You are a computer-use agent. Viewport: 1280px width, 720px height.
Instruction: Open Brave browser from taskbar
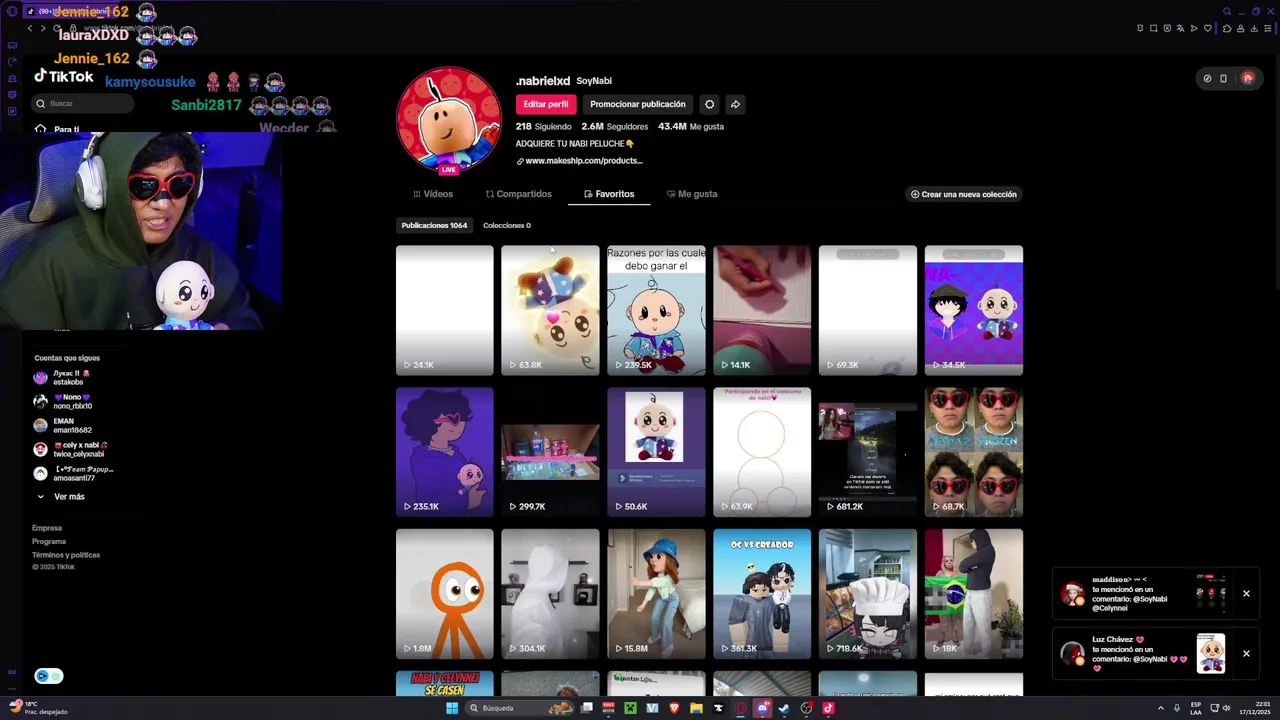pyautogui.click(x=674, y=708)
